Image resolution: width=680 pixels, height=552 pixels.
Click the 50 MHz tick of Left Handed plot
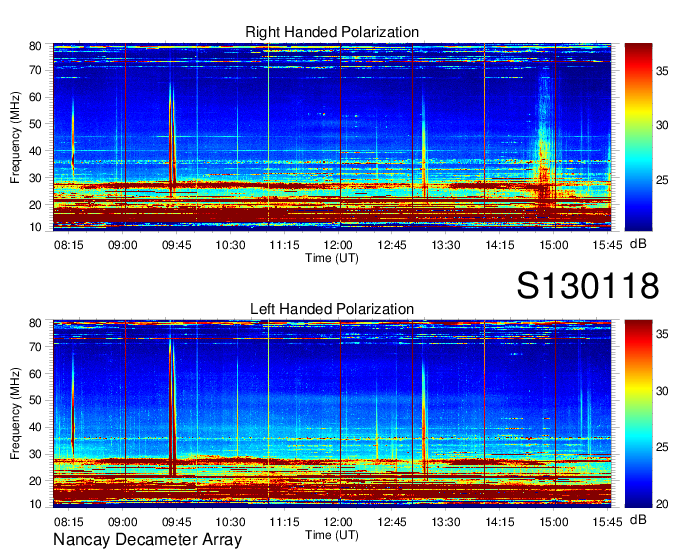click(35, 401)
